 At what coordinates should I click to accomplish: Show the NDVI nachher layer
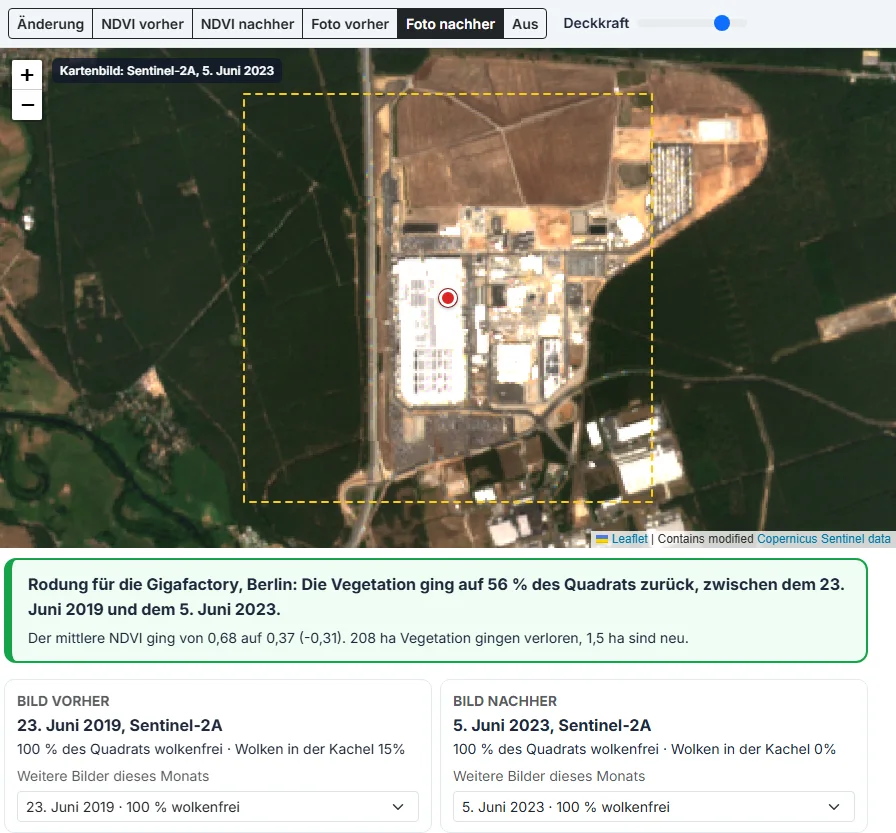pyautogui.click(x=247, y=24)
